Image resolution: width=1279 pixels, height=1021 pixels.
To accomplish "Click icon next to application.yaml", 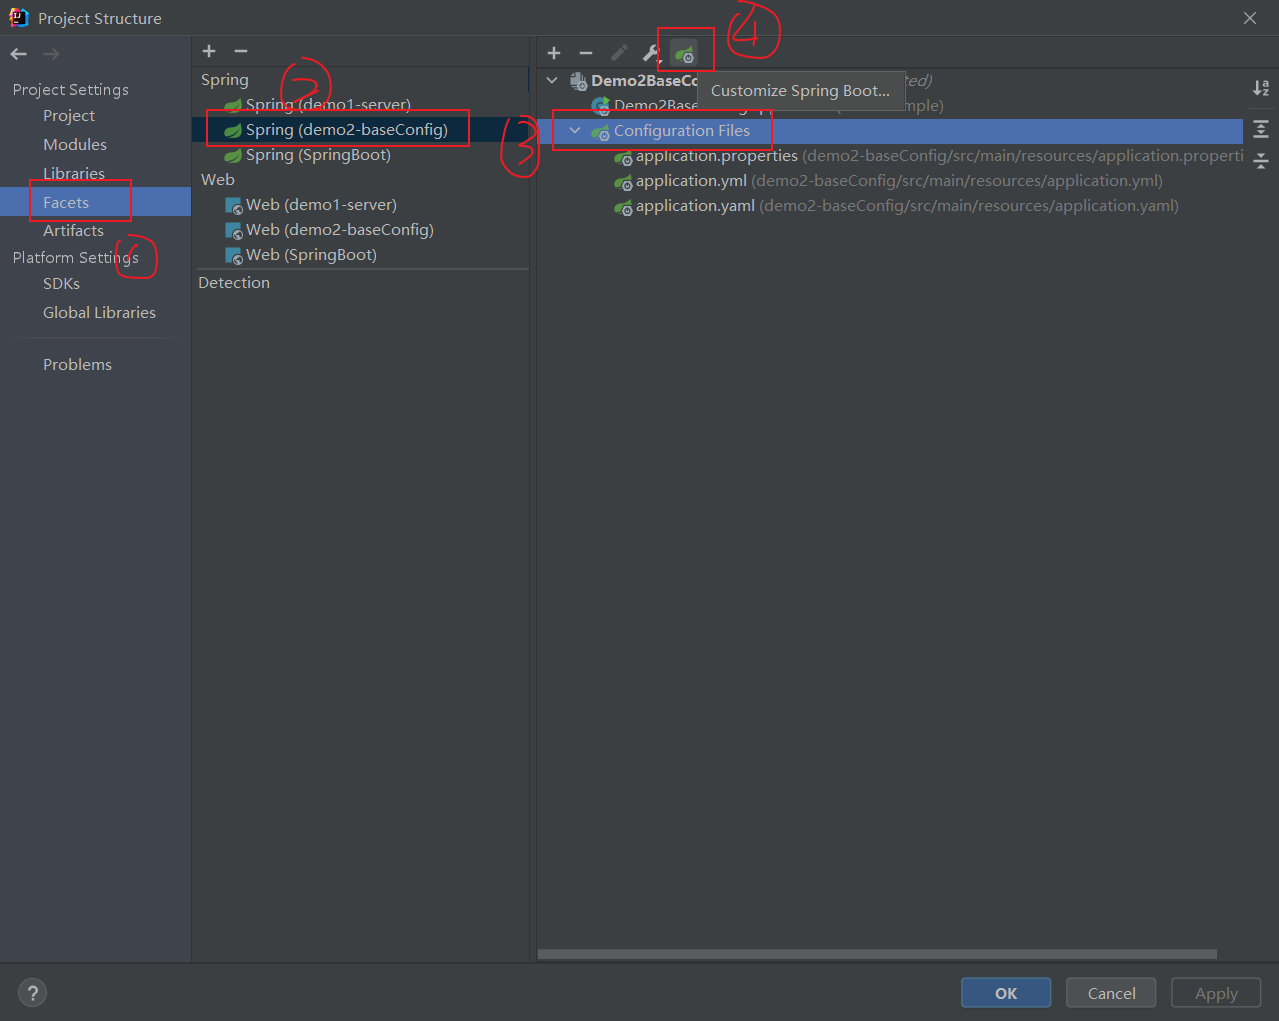I will tap(623, 207).
